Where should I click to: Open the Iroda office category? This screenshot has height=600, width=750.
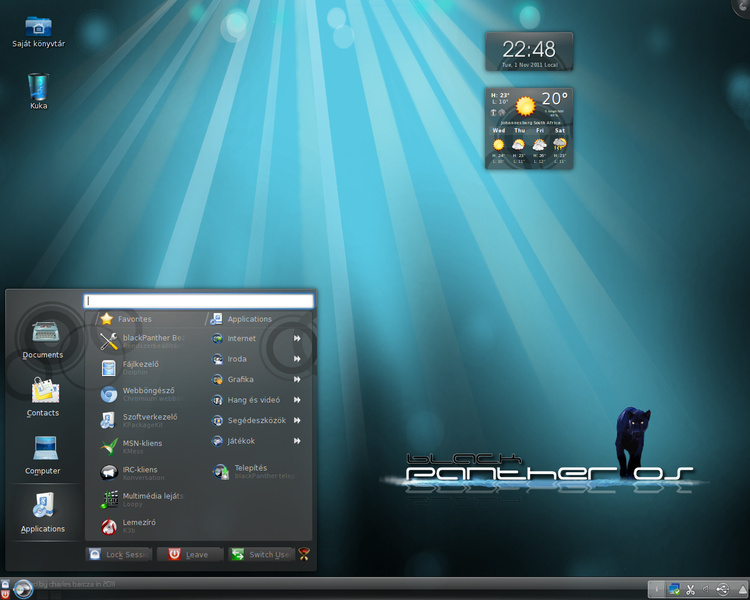click(x=256, y=359)
